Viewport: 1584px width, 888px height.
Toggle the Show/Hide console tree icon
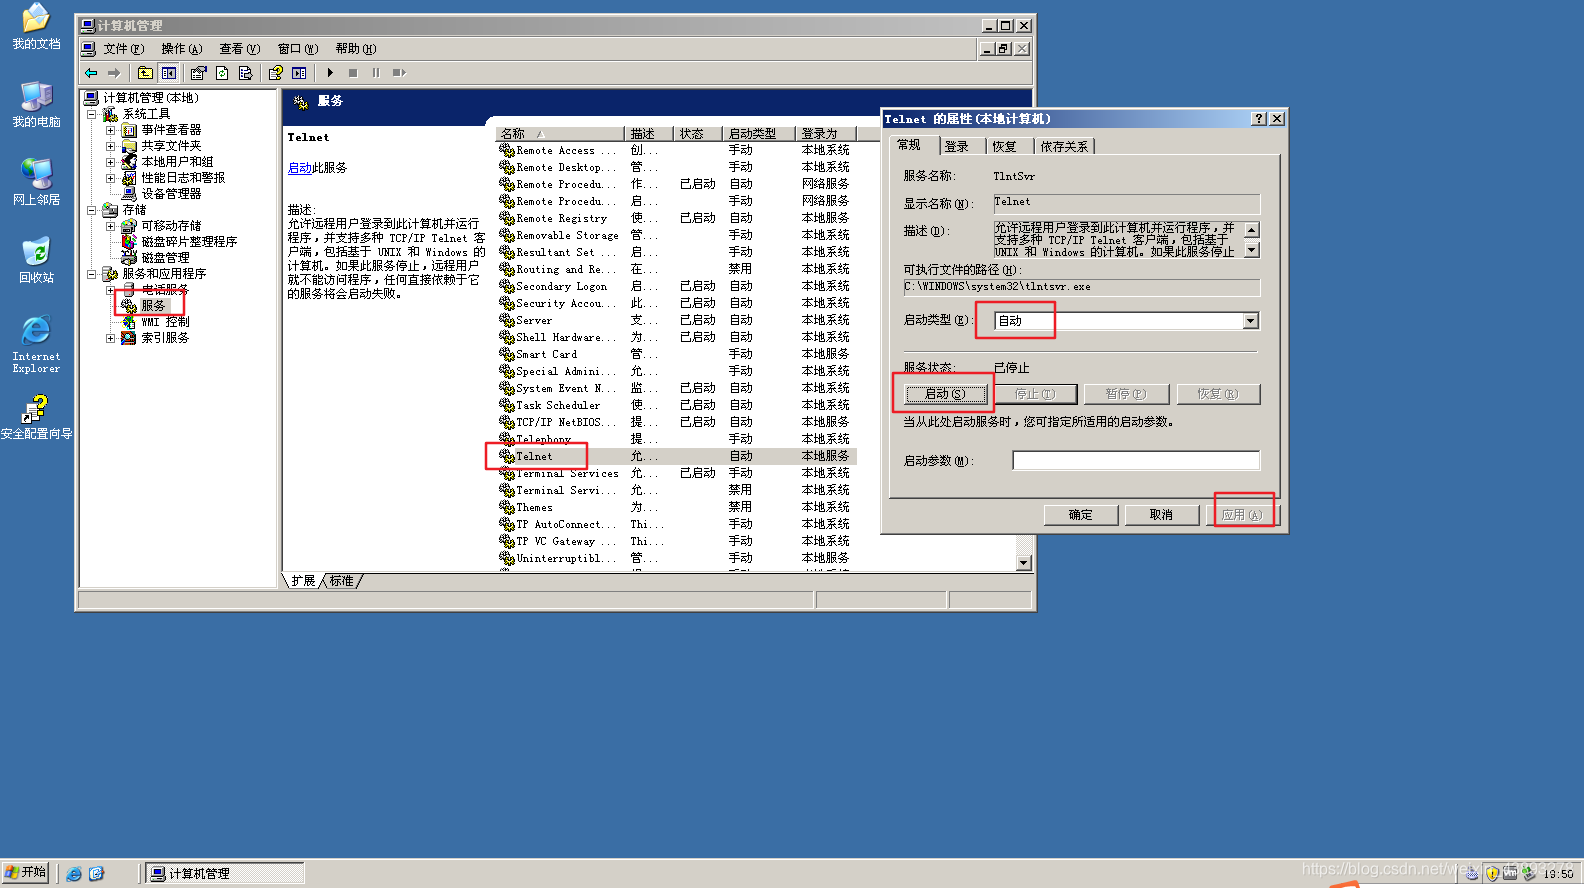click(169, 73)
